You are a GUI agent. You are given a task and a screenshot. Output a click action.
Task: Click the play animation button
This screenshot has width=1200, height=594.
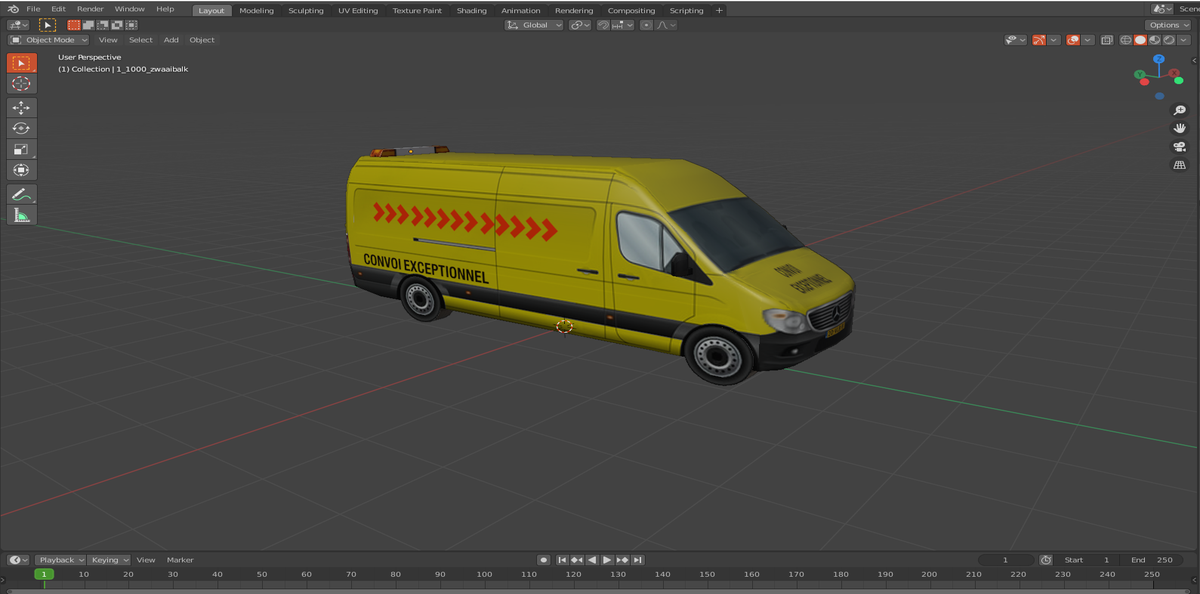tap(607, 560)
